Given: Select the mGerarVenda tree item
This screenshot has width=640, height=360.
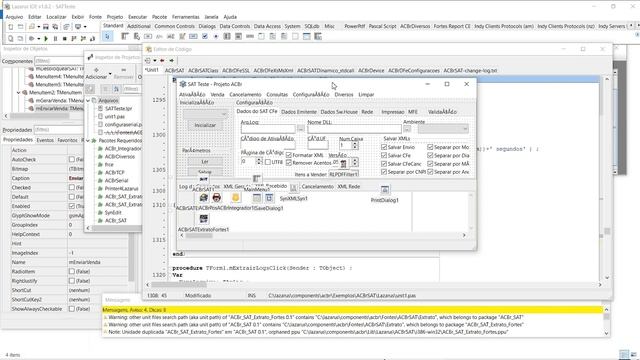Looking at the screenshot, I should [60, 100].
